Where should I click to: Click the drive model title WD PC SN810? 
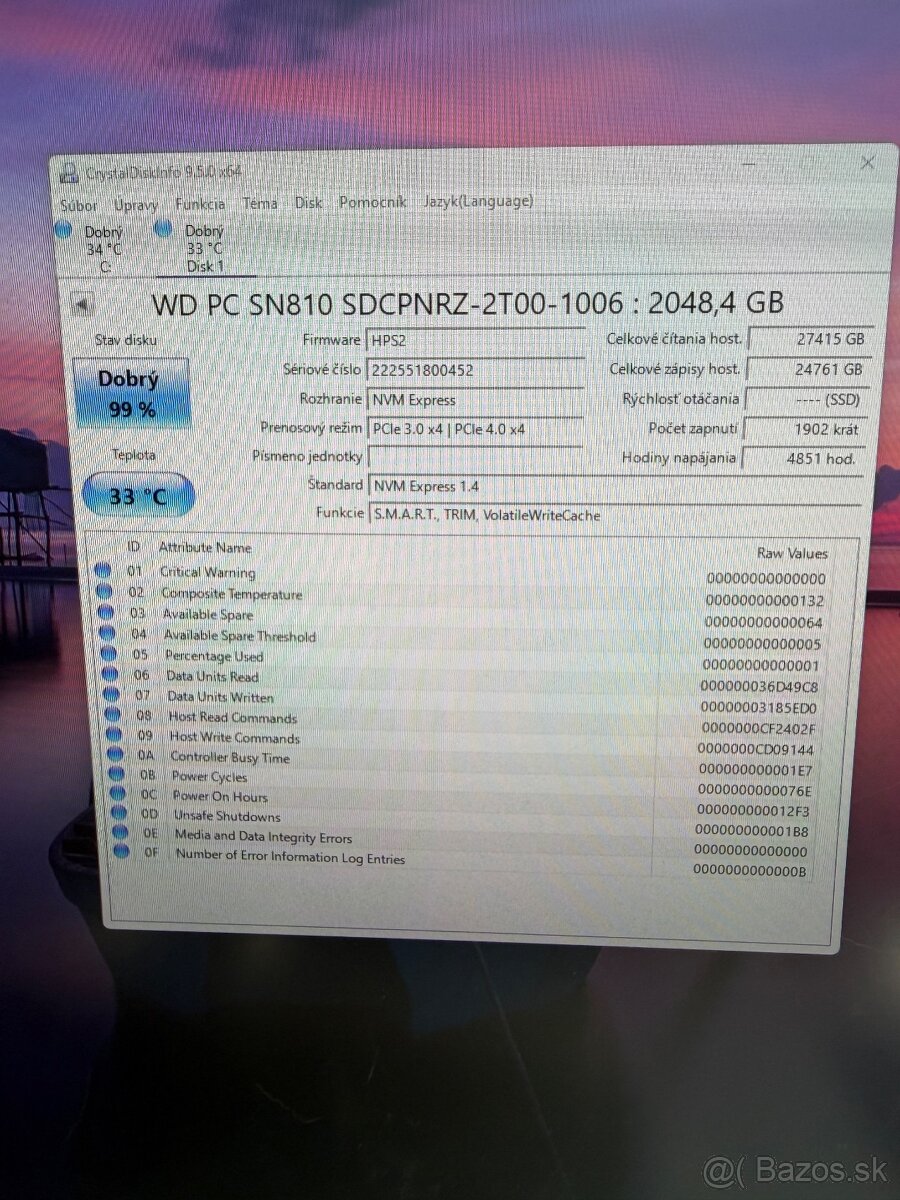pyautogui.click(x=468, y=301)
